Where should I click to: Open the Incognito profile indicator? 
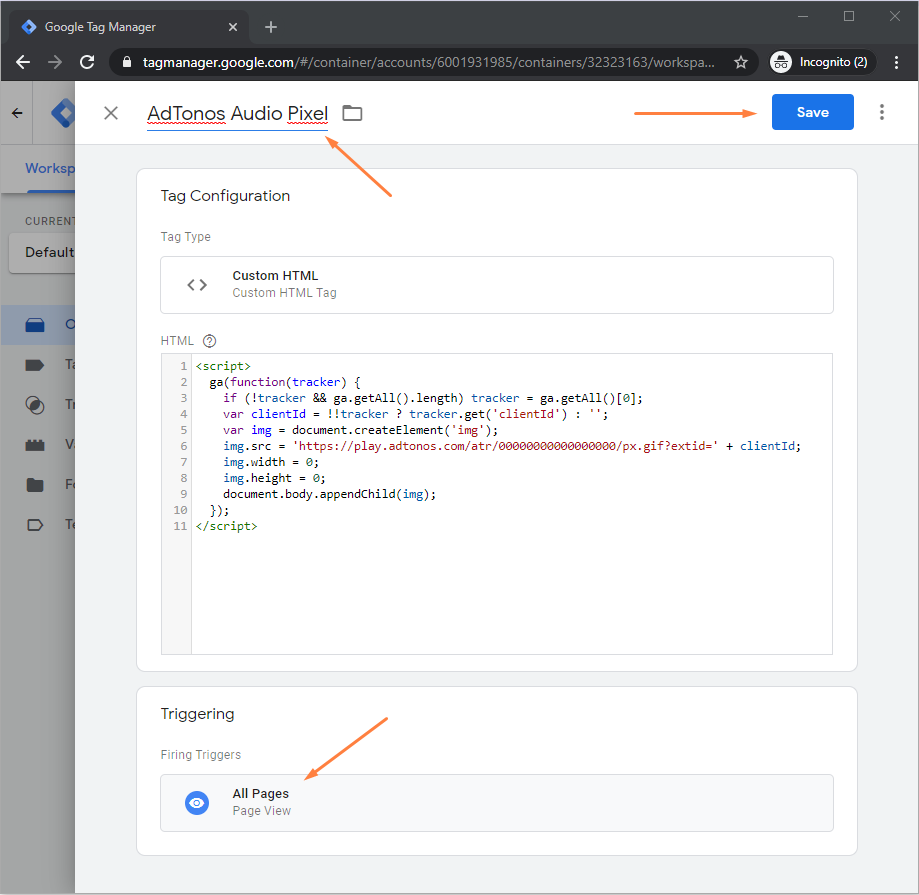point(822,62)
